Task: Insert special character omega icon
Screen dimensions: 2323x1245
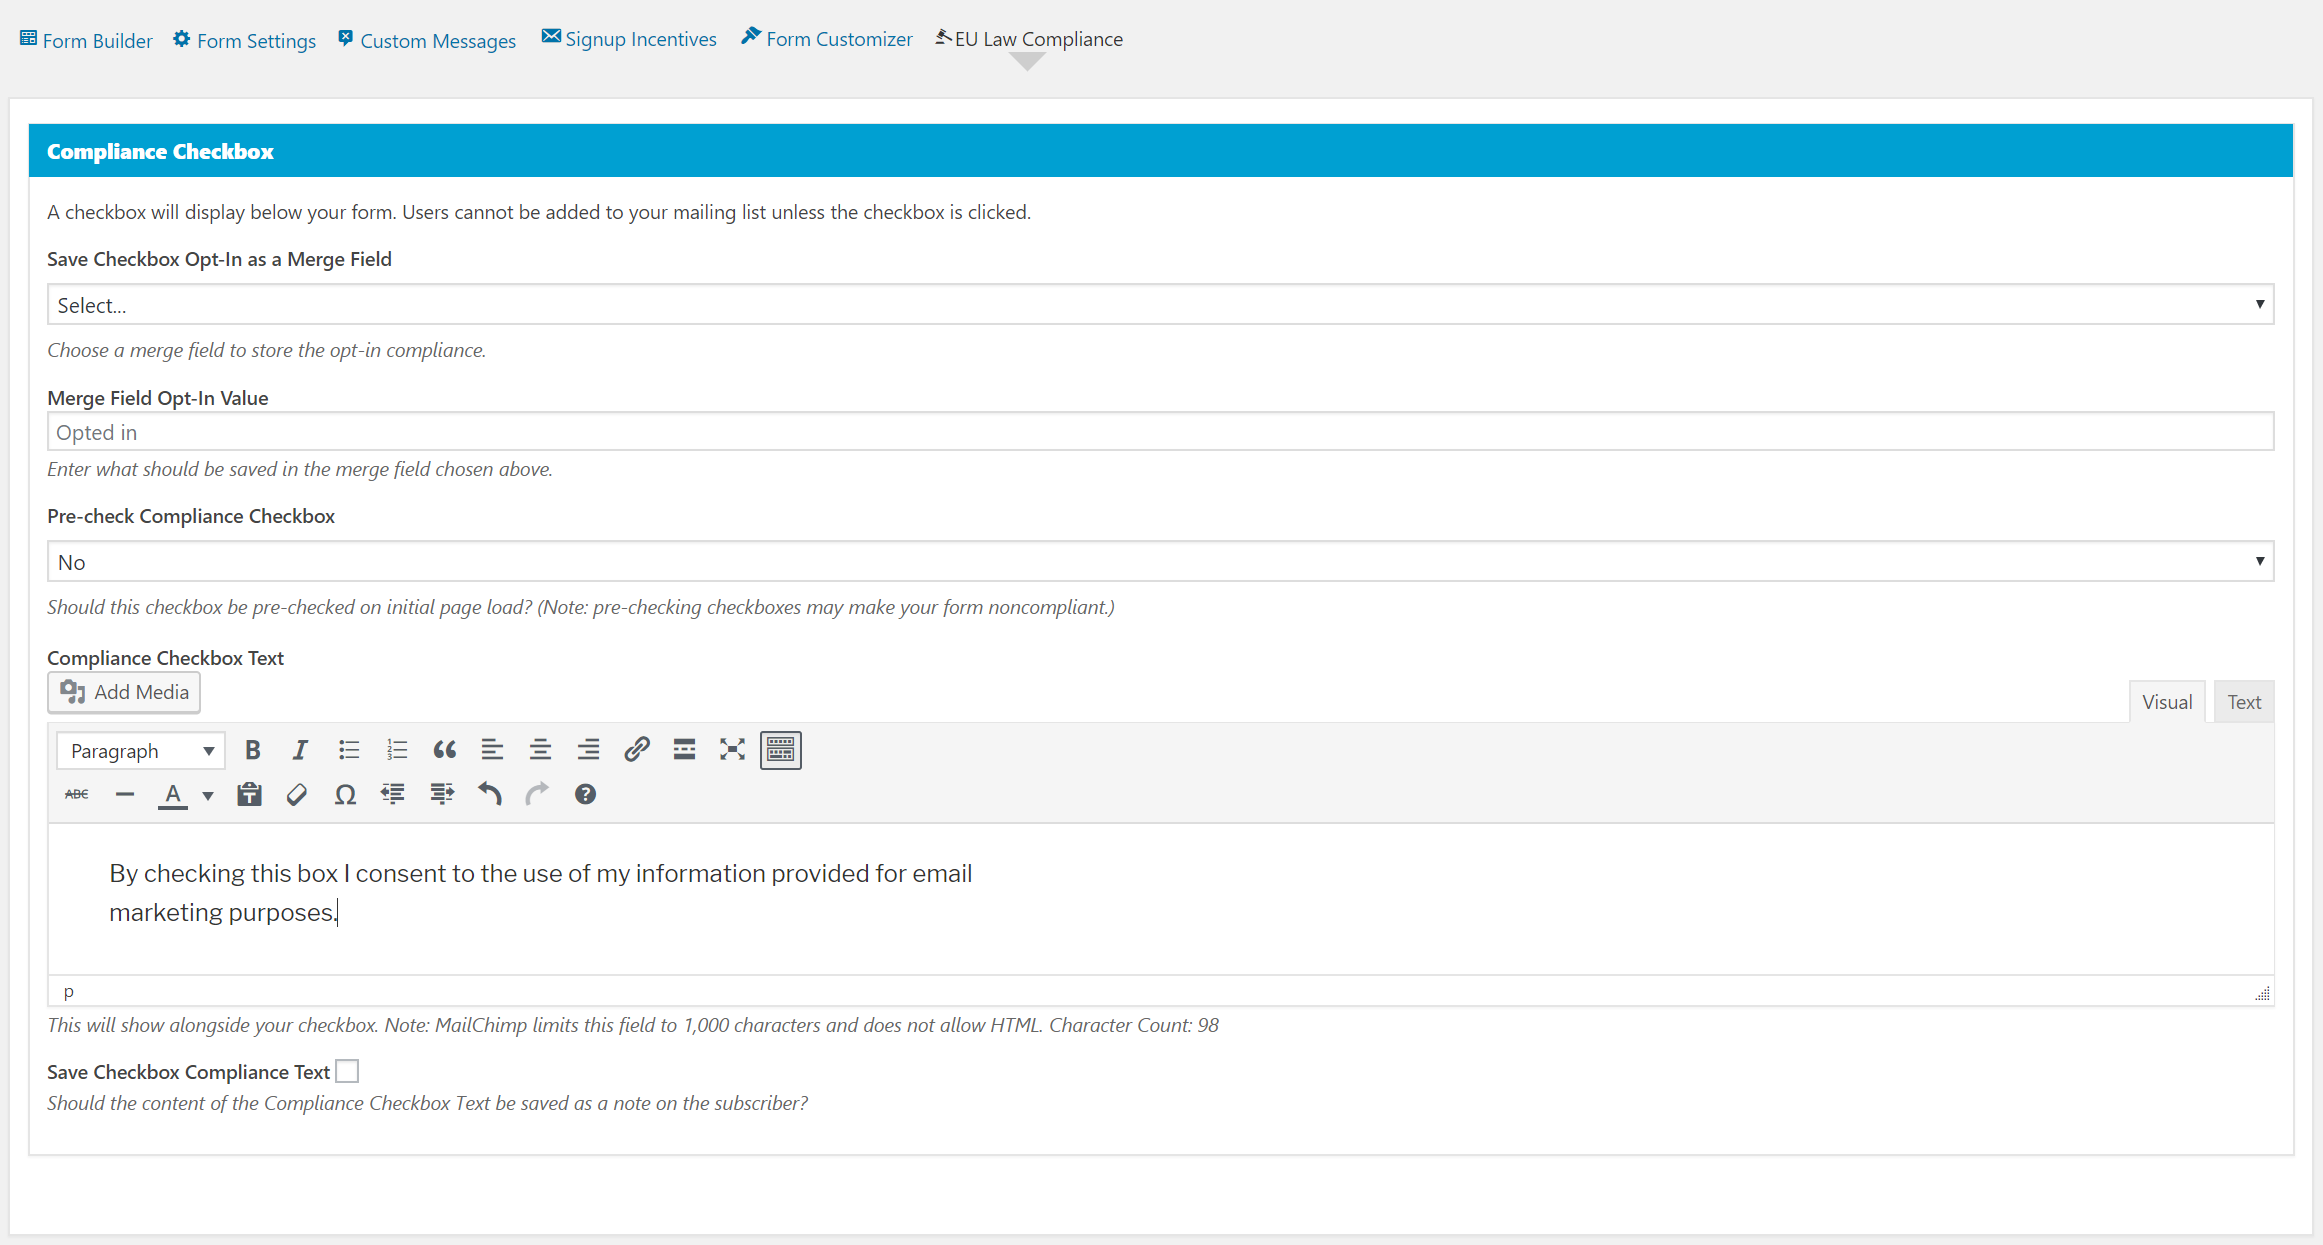Action: (345, 795)
